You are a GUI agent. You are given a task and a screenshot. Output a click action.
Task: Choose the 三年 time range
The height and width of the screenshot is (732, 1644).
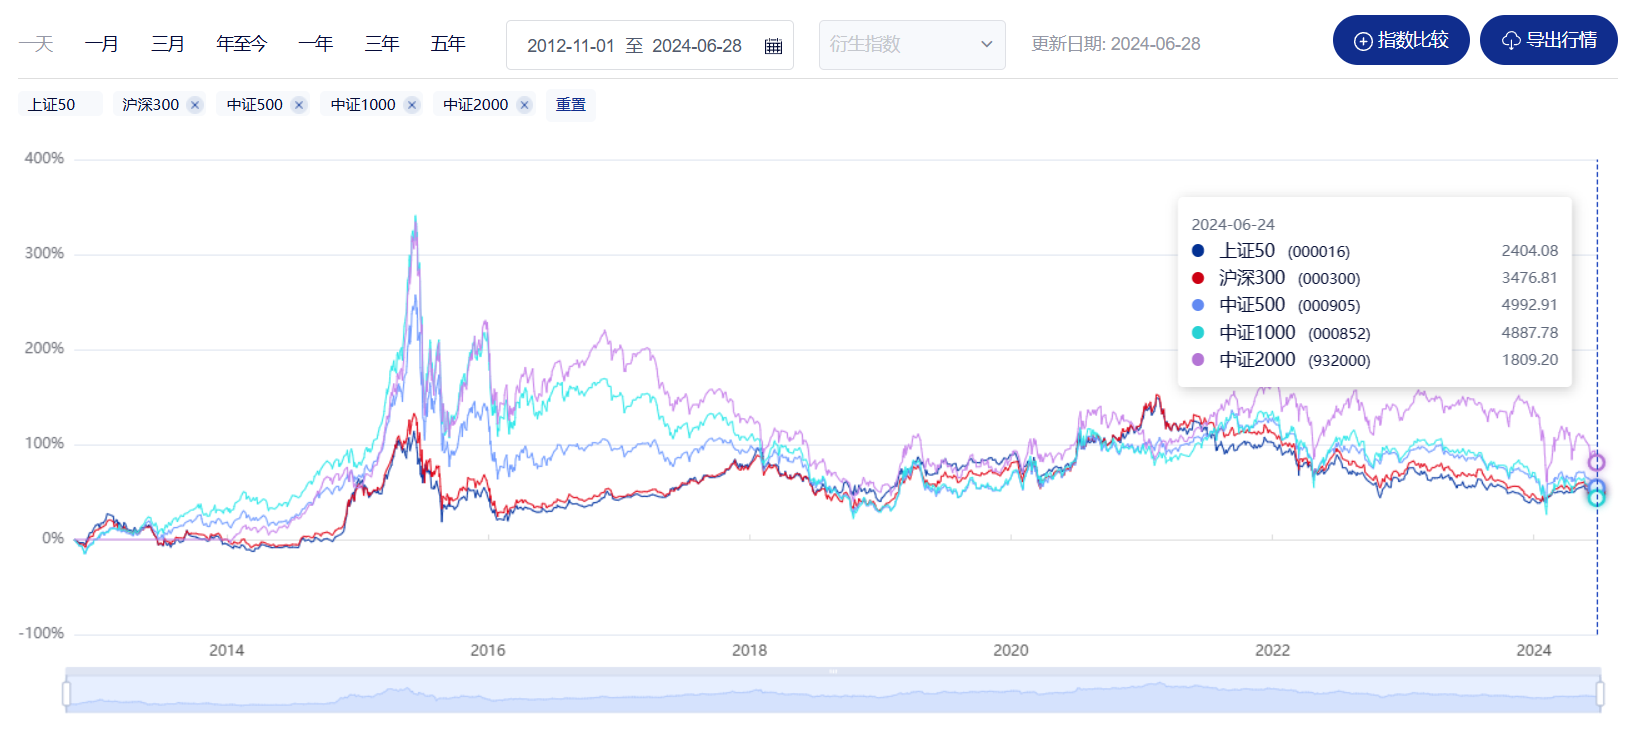[382, 44]
